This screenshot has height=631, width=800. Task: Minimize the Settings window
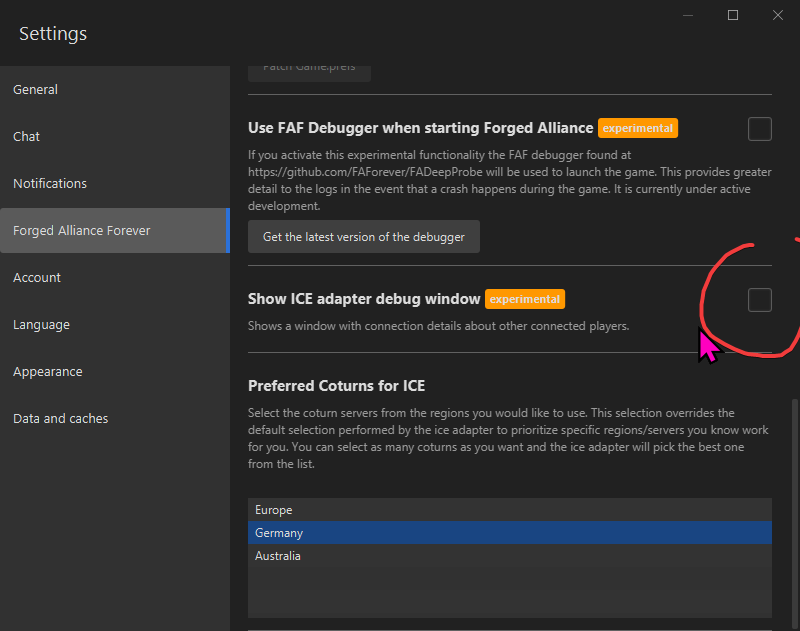click(688, 15)
